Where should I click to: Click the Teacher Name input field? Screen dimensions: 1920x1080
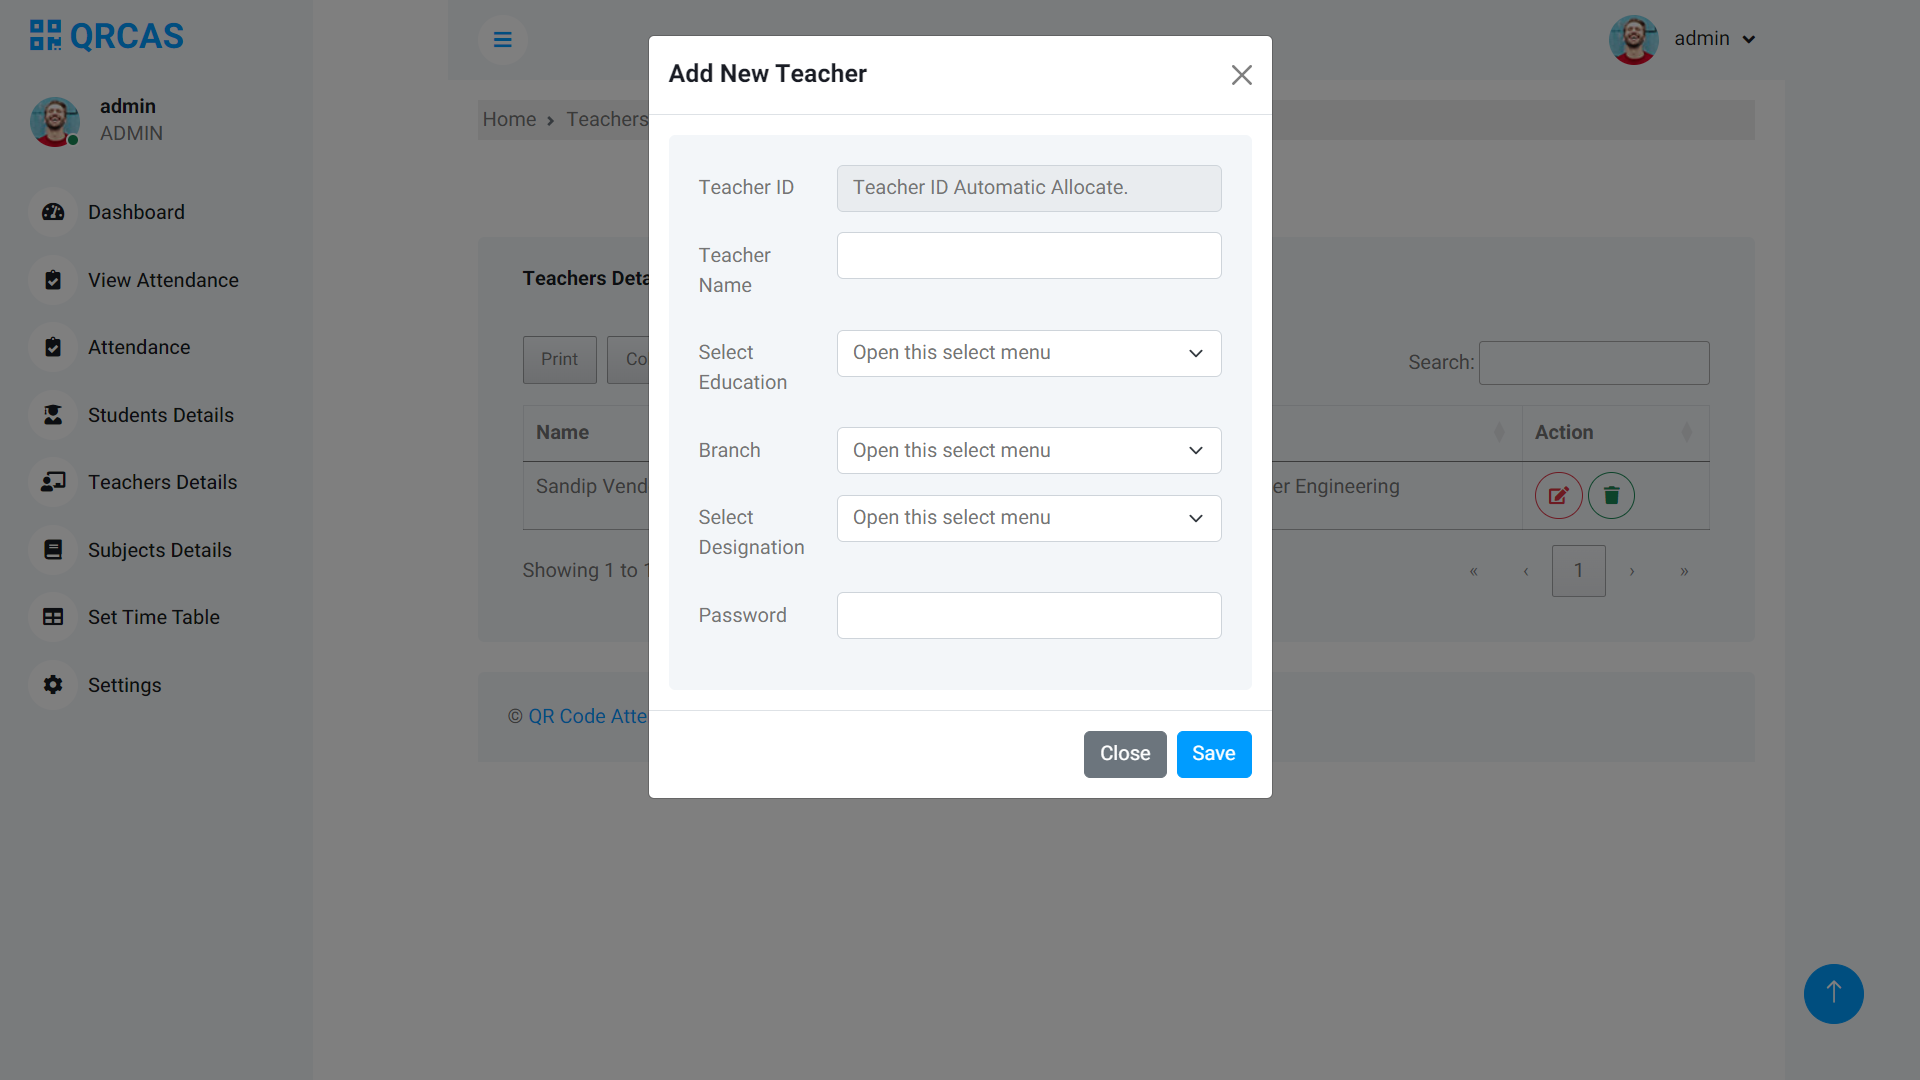coord(1028,255)
